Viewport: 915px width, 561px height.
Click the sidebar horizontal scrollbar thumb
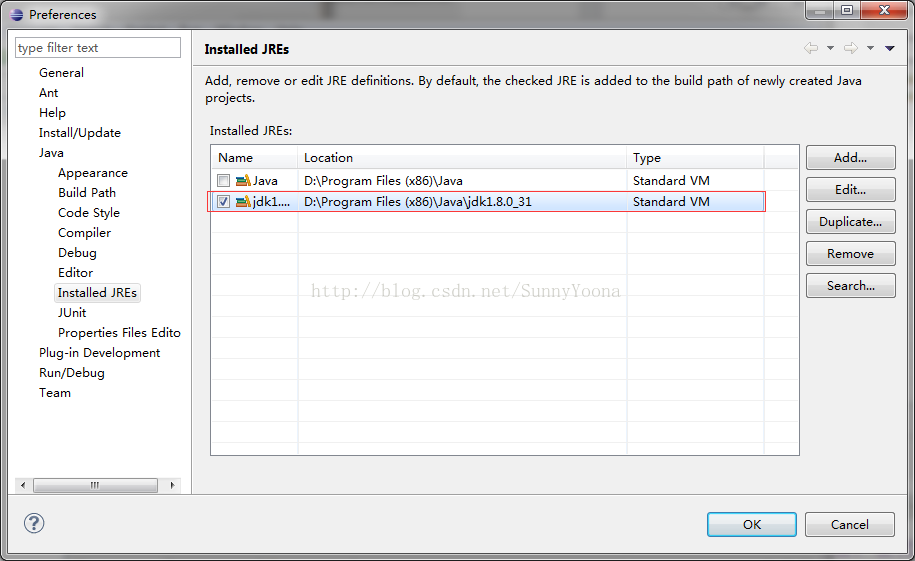(x=95, y=485)
